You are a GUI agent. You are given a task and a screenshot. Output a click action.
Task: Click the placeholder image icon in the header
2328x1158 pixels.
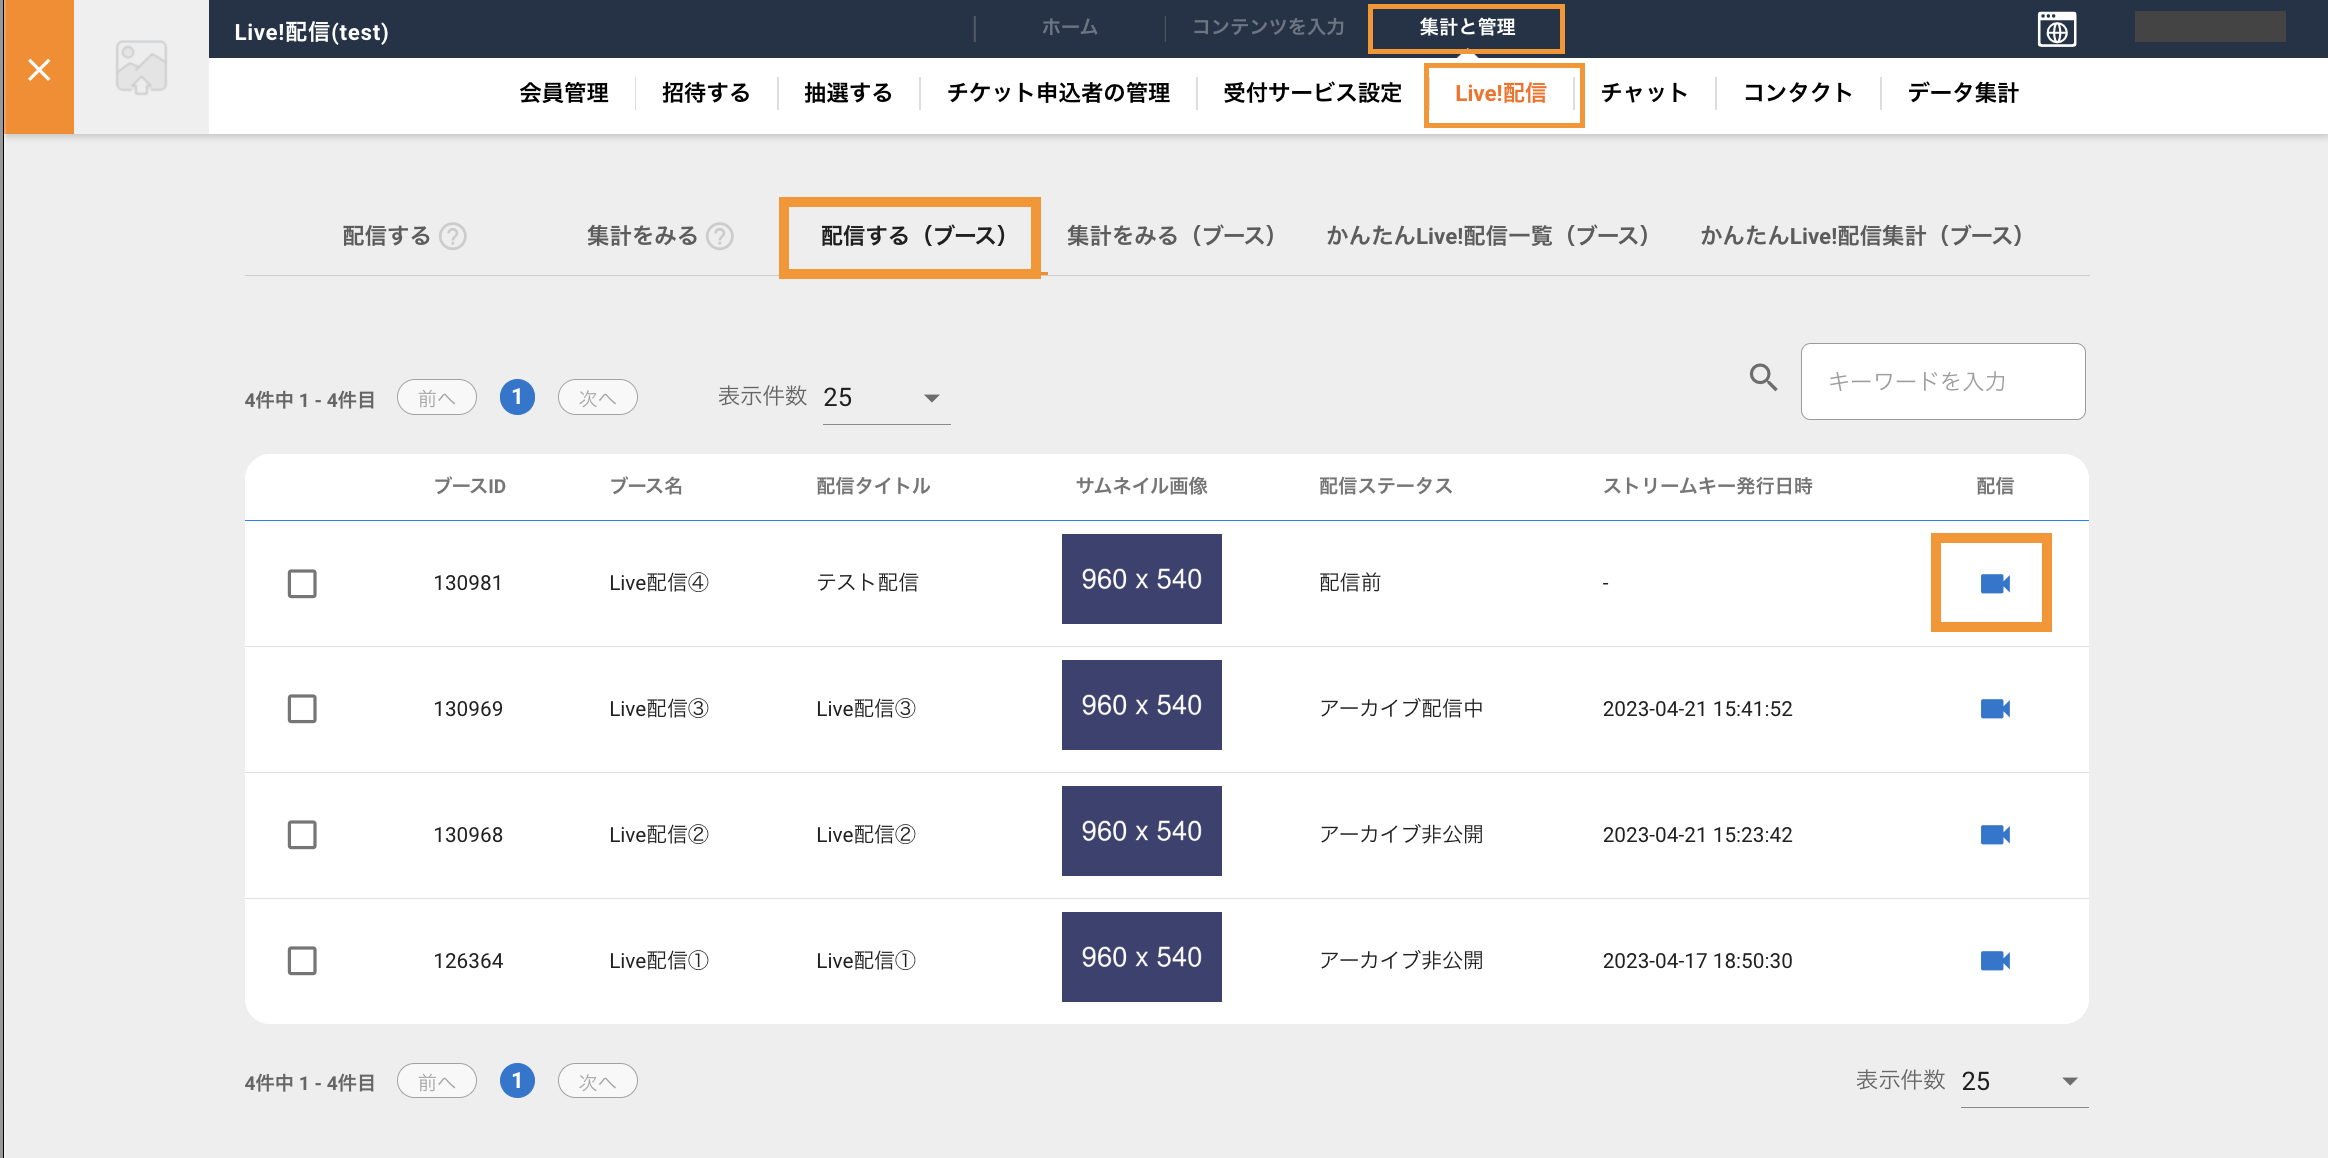[141, 67]
